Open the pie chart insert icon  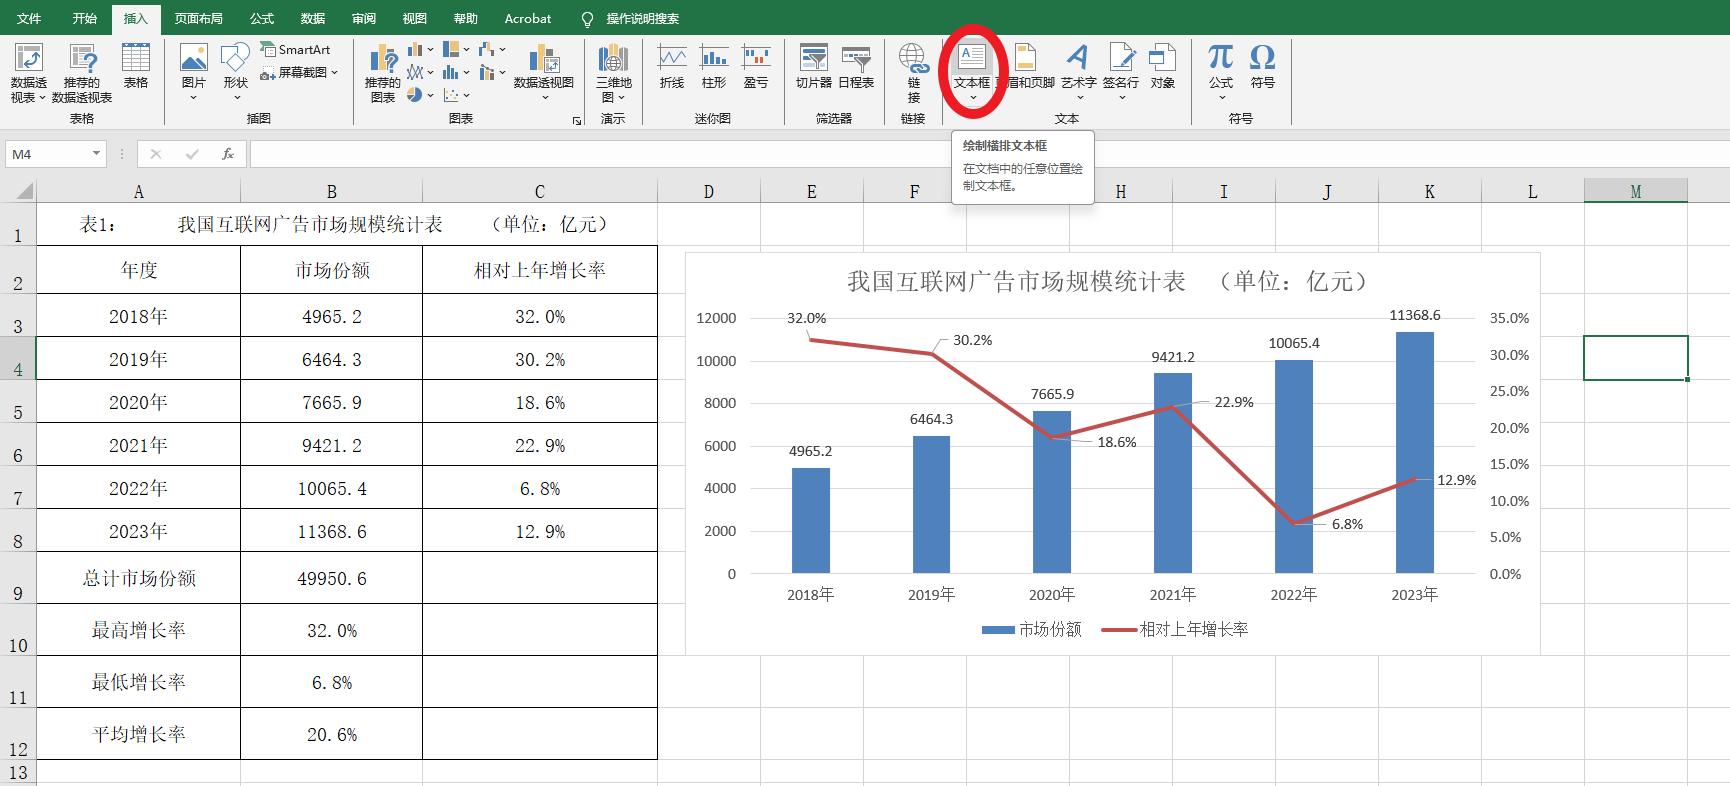(415, 95)
